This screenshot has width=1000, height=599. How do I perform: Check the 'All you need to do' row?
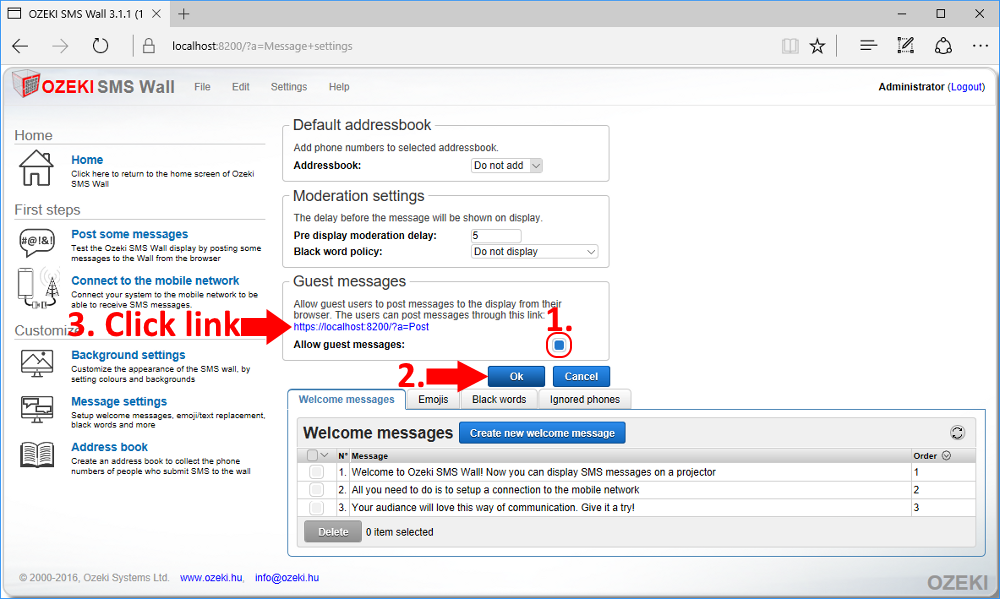click(x=316, y=490)
